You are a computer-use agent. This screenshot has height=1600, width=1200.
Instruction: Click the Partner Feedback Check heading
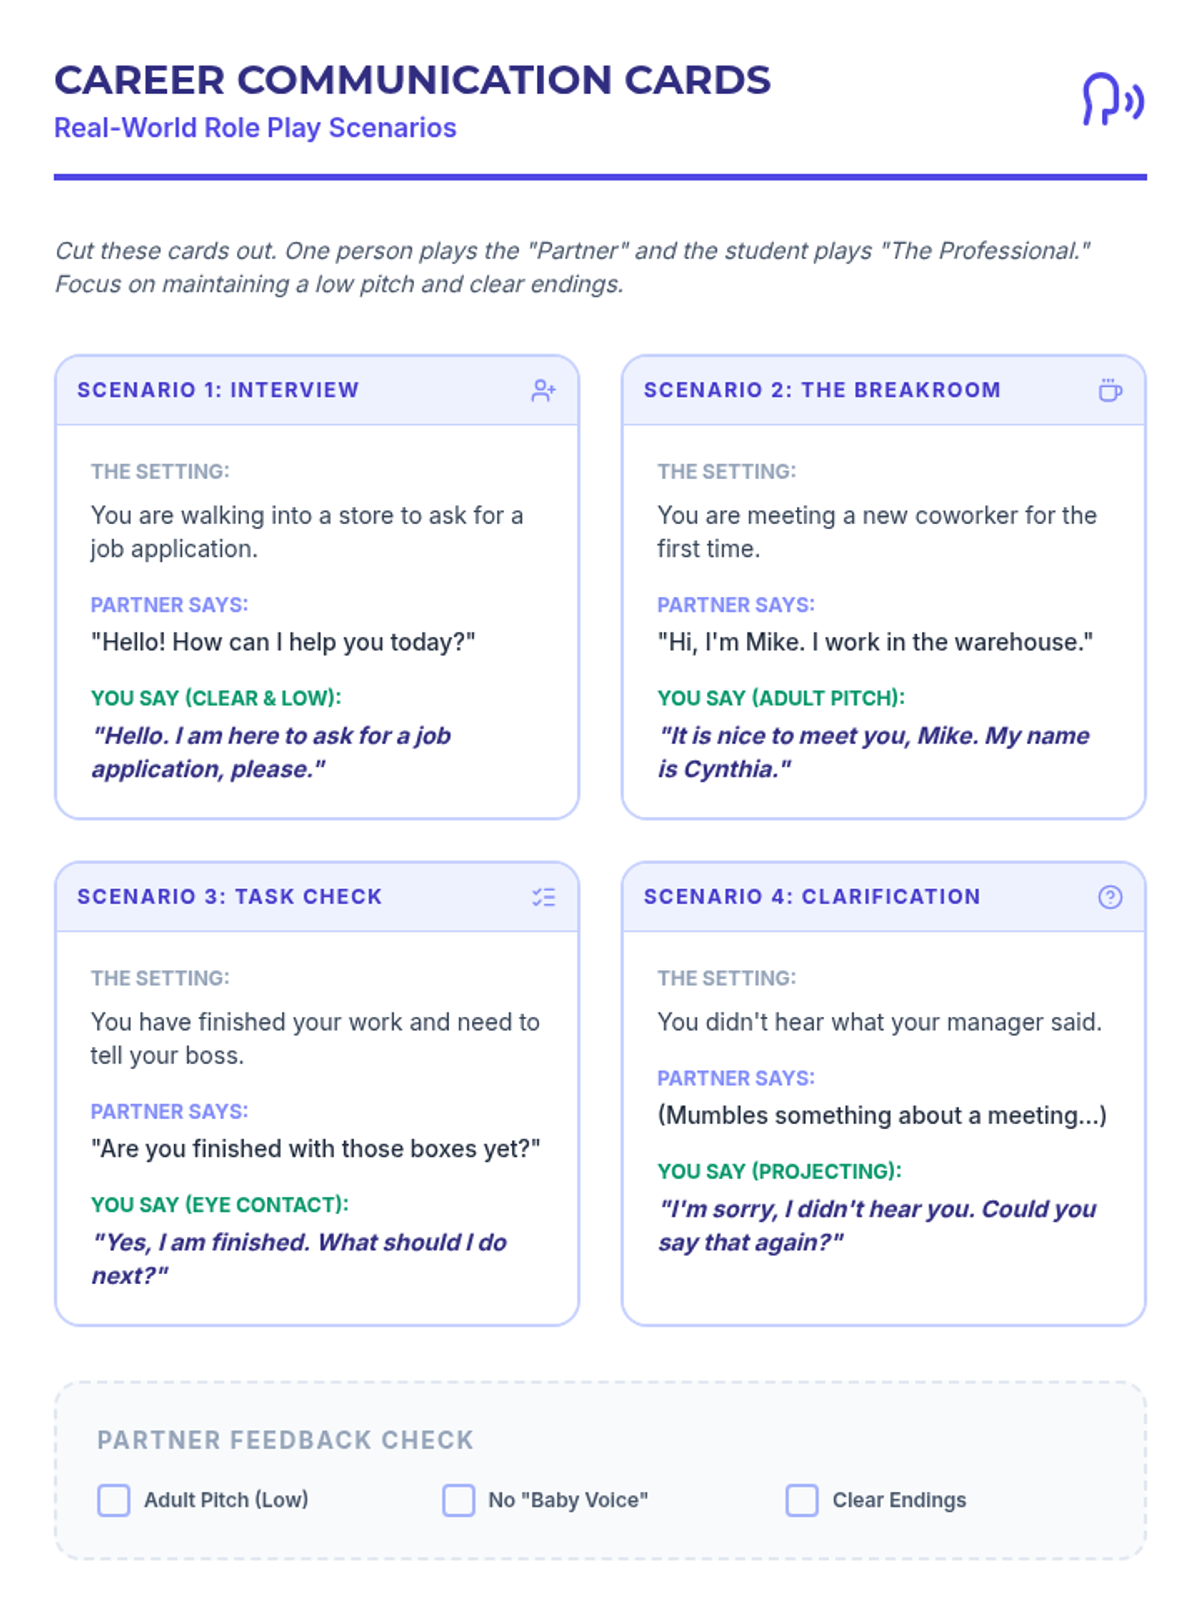[285, 1440]
